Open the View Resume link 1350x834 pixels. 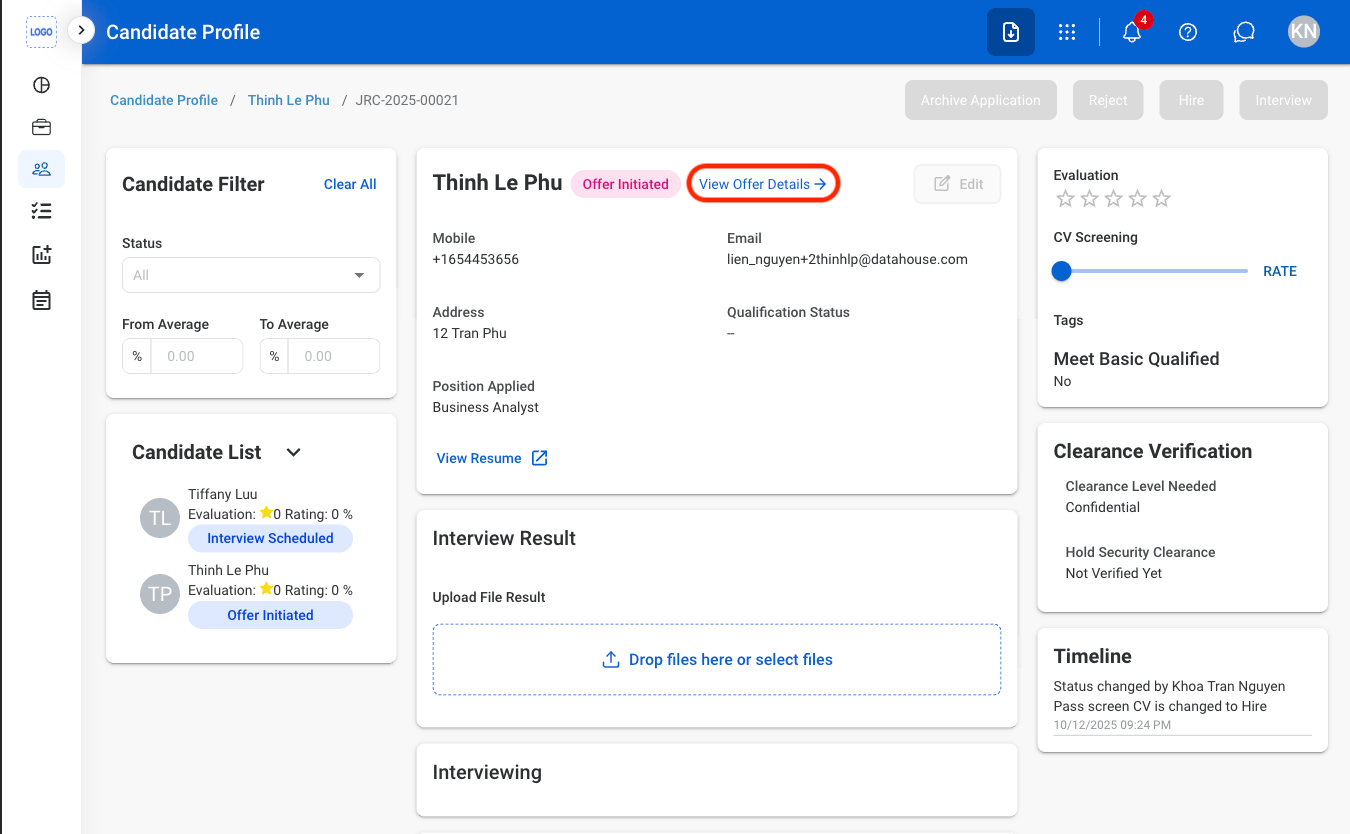pyautogui.click(x=479, y=458)
